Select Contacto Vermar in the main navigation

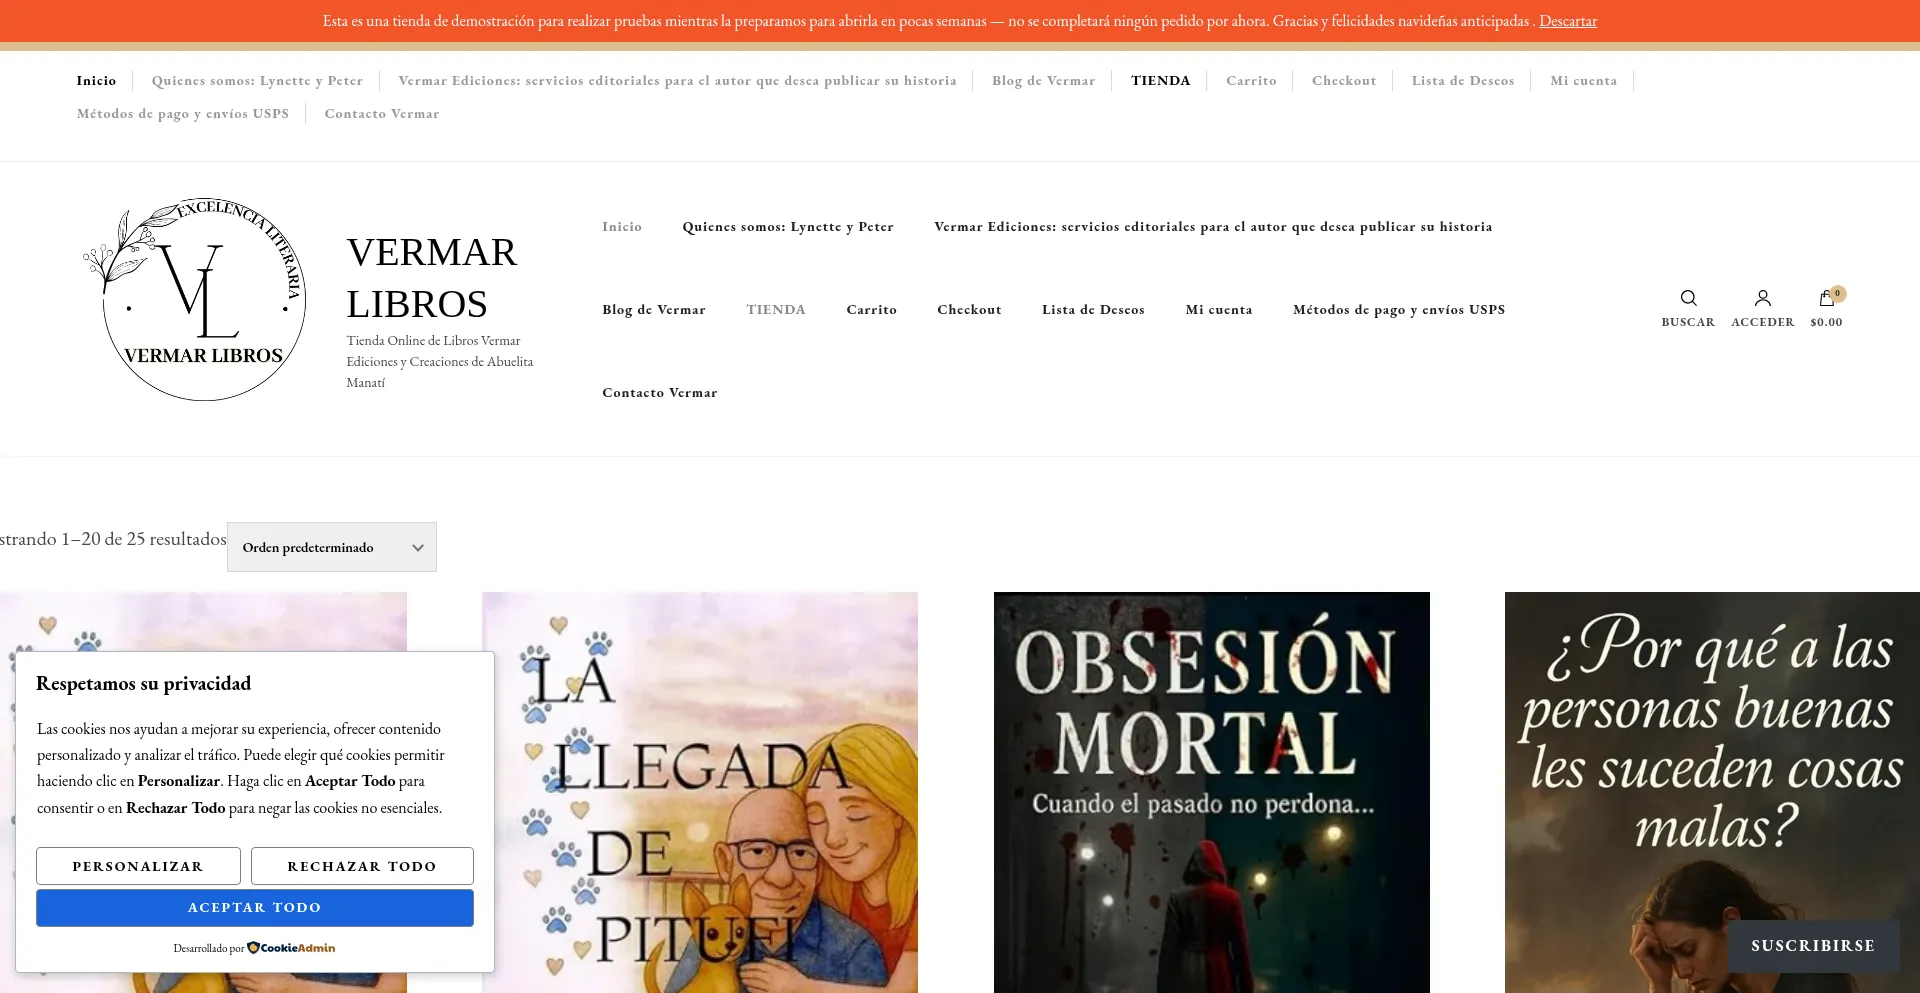click(x=659, y=393)
